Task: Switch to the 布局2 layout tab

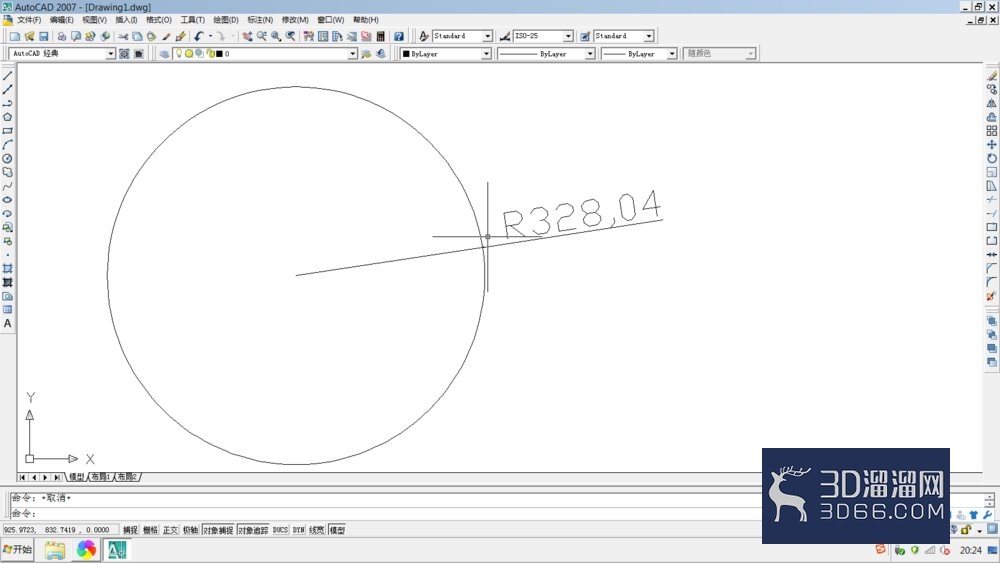Action: point(128,477)
